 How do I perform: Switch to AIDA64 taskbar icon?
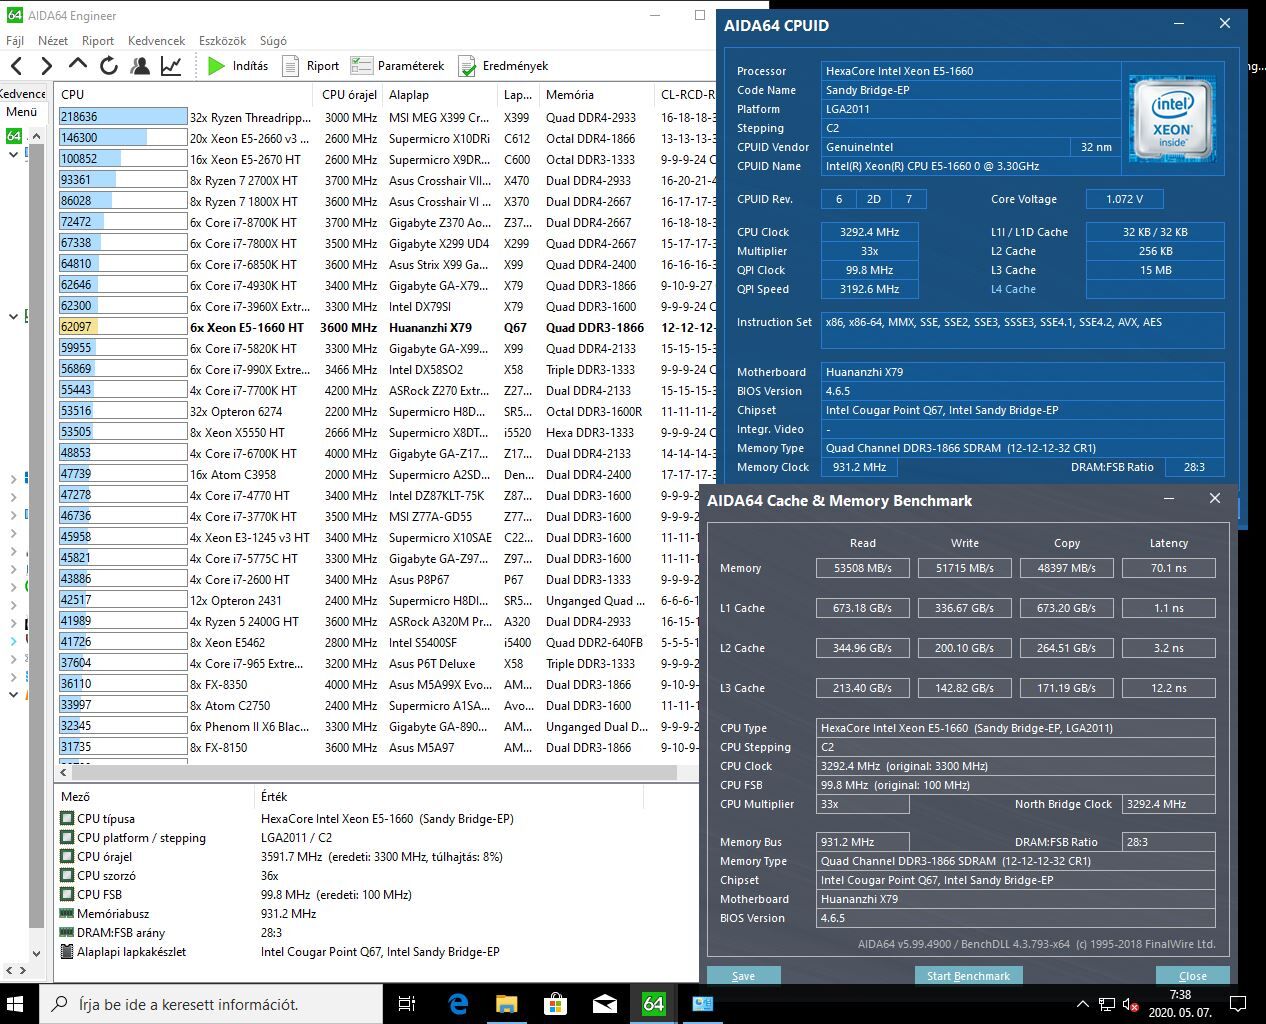tap(653, 1004)
